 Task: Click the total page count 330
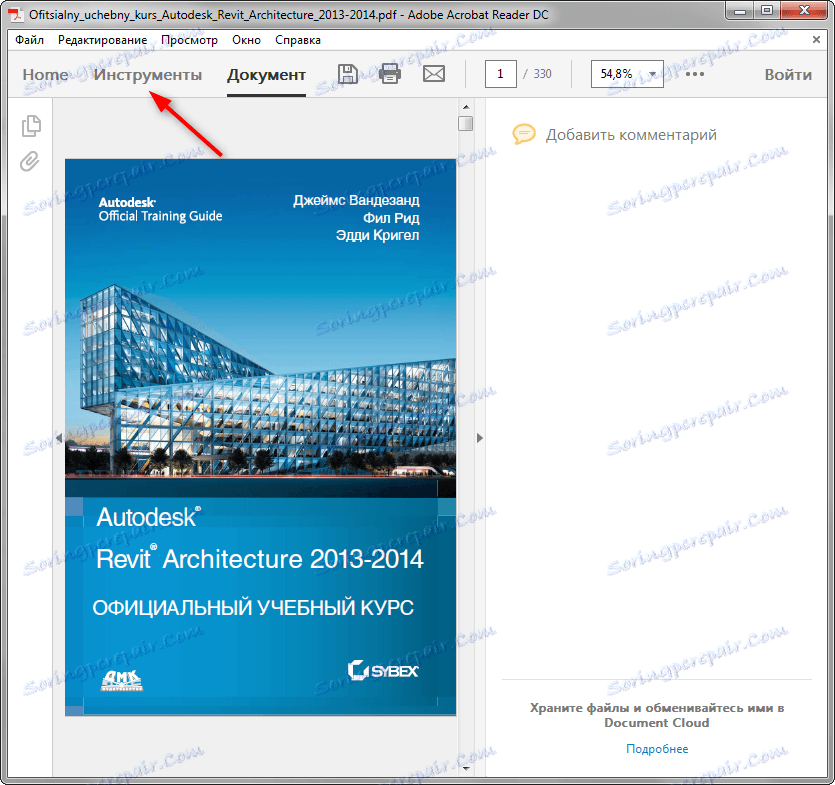click(542, 74)
